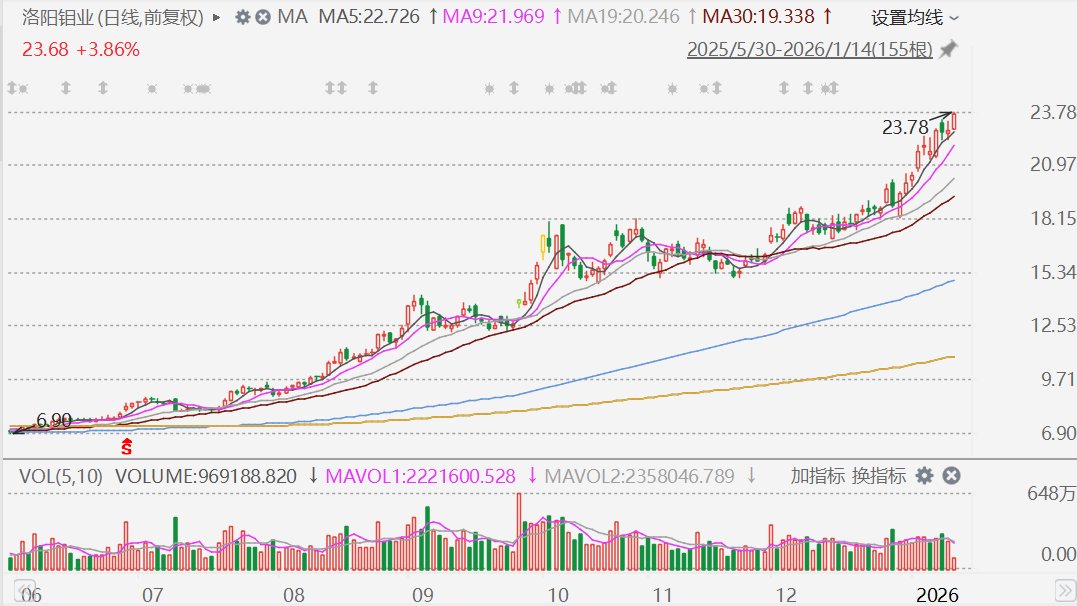Open the 洛阳钼业 (日线,前复权) period selector

[x=112, y=17]
